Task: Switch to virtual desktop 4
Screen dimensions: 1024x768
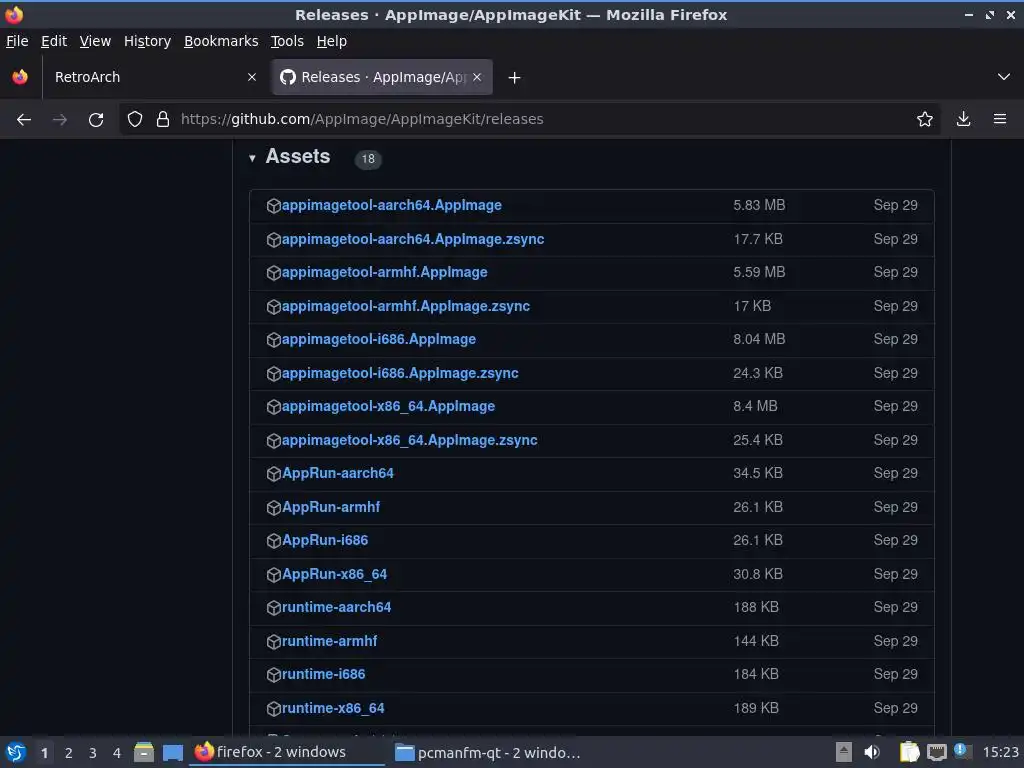Action: [117, 754]
